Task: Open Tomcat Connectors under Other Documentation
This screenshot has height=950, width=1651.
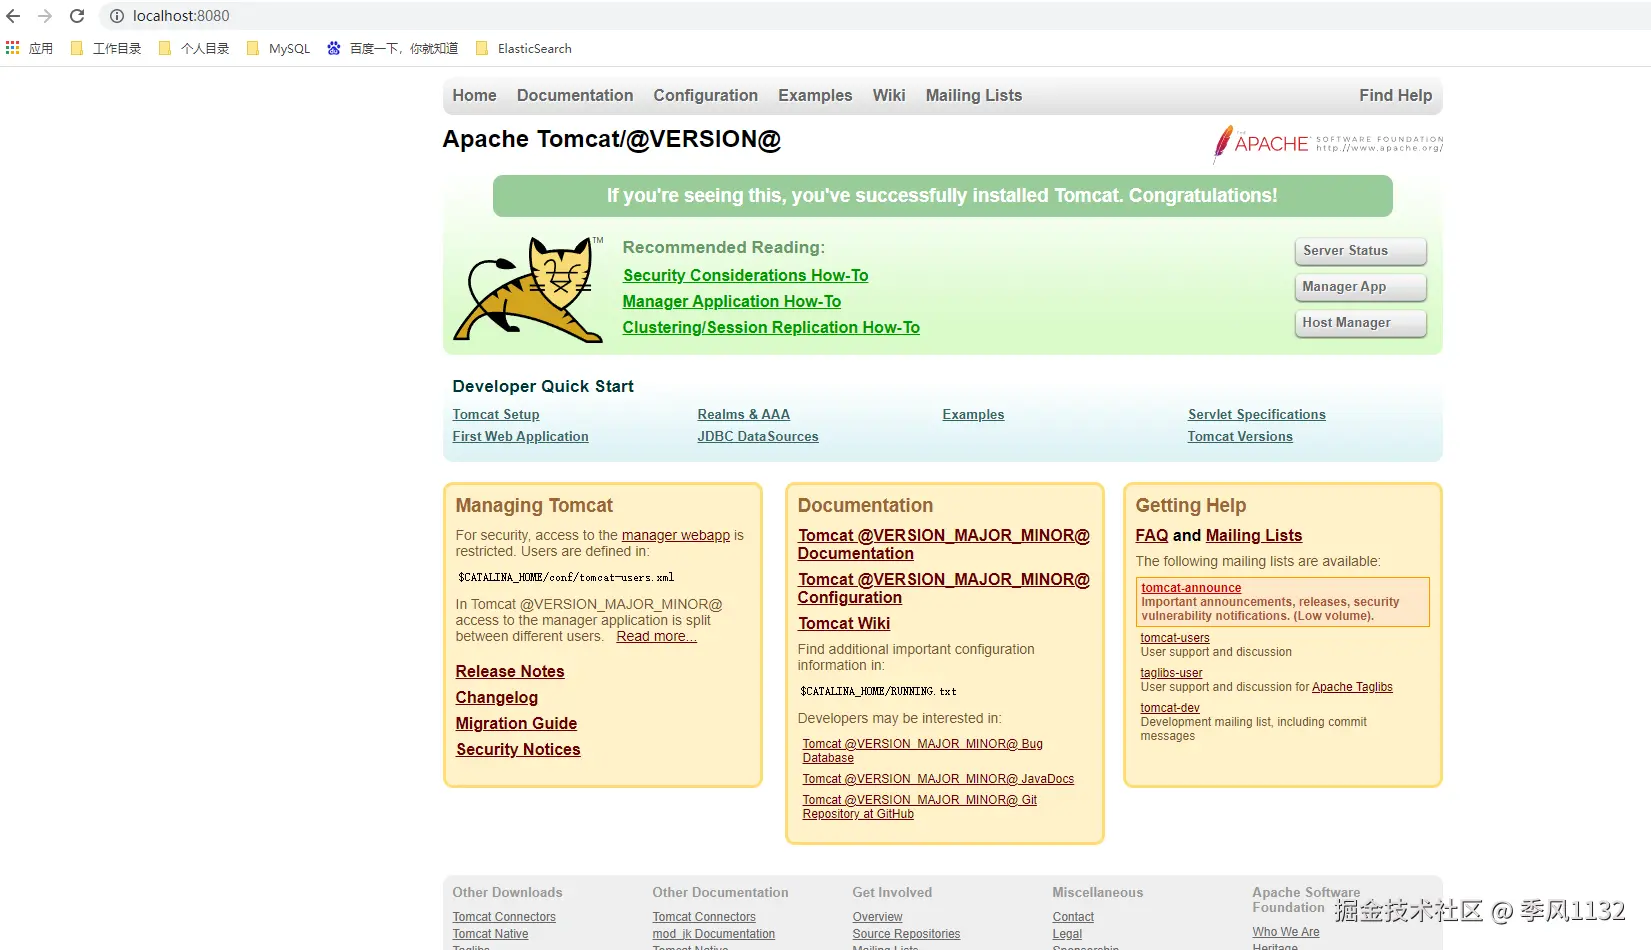Action: pyautogui.click(x=704, y=918)
